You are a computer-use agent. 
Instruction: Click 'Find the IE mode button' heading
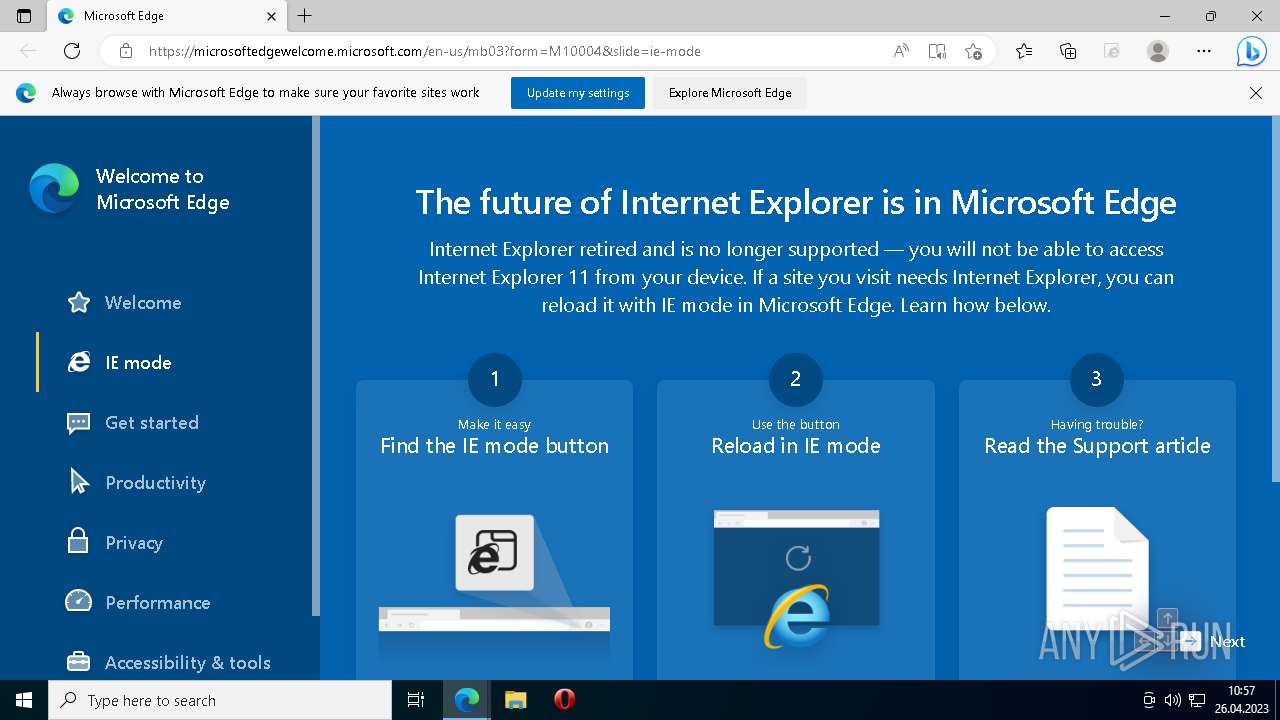pyautogui.click(x=494, y=446)
